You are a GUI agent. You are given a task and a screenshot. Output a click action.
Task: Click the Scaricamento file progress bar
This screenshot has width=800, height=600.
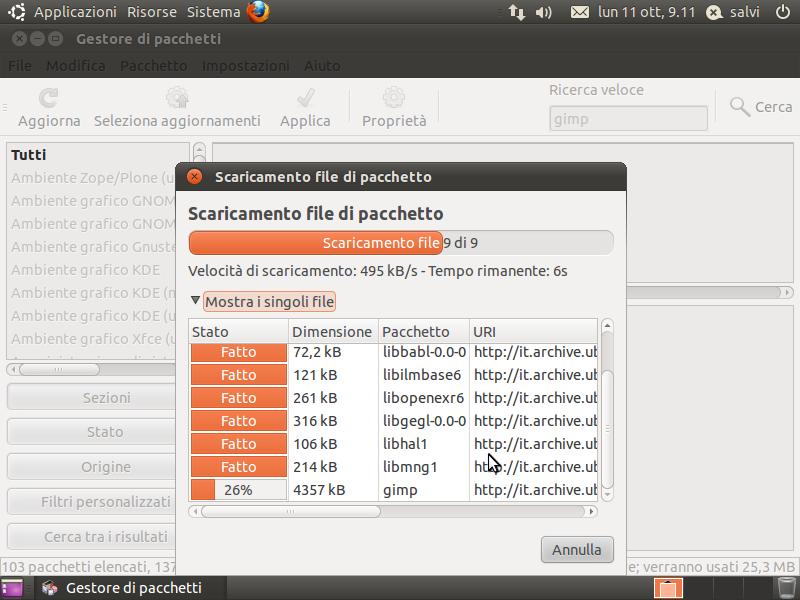click(x=401, y=243)
